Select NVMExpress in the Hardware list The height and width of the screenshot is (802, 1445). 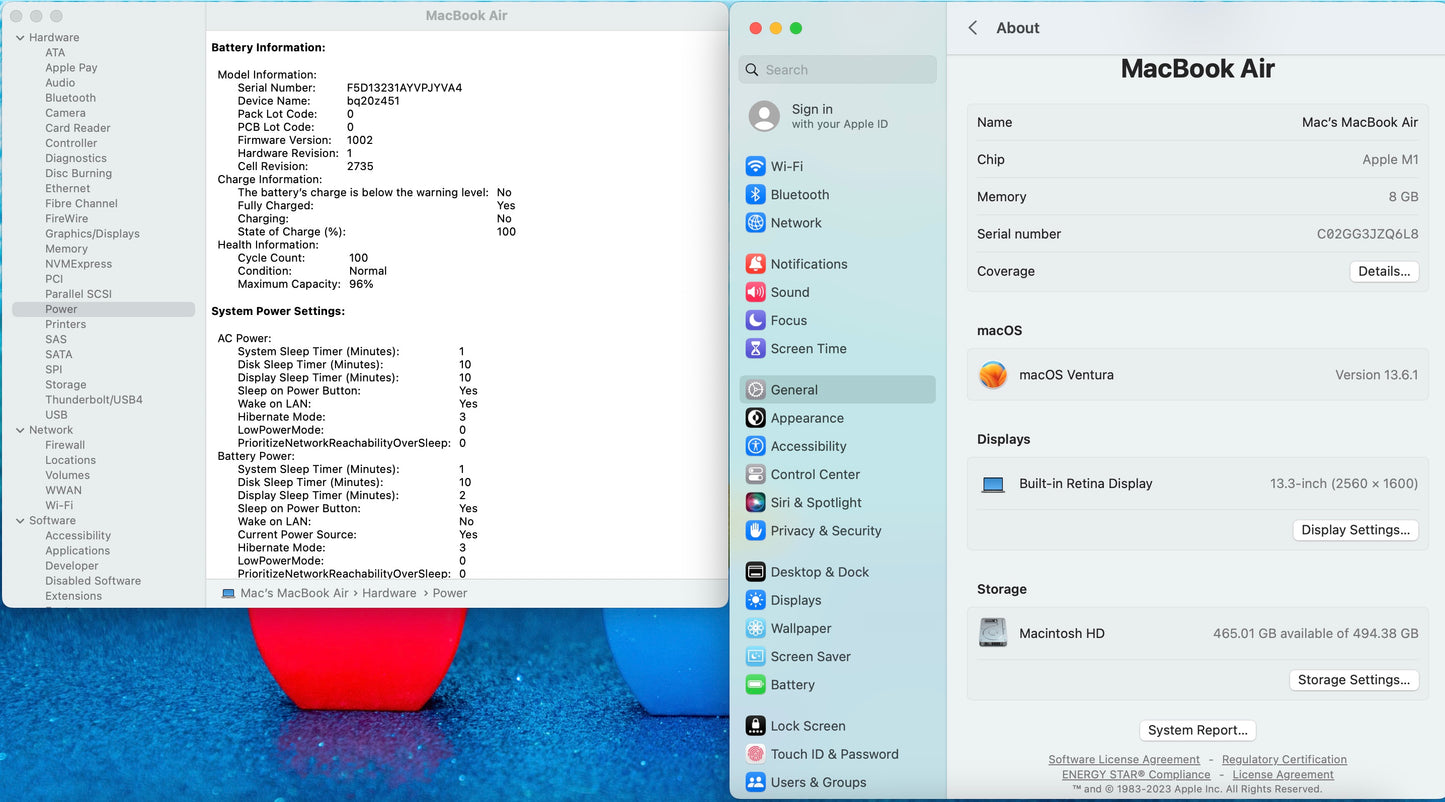[x=78, y=264]
